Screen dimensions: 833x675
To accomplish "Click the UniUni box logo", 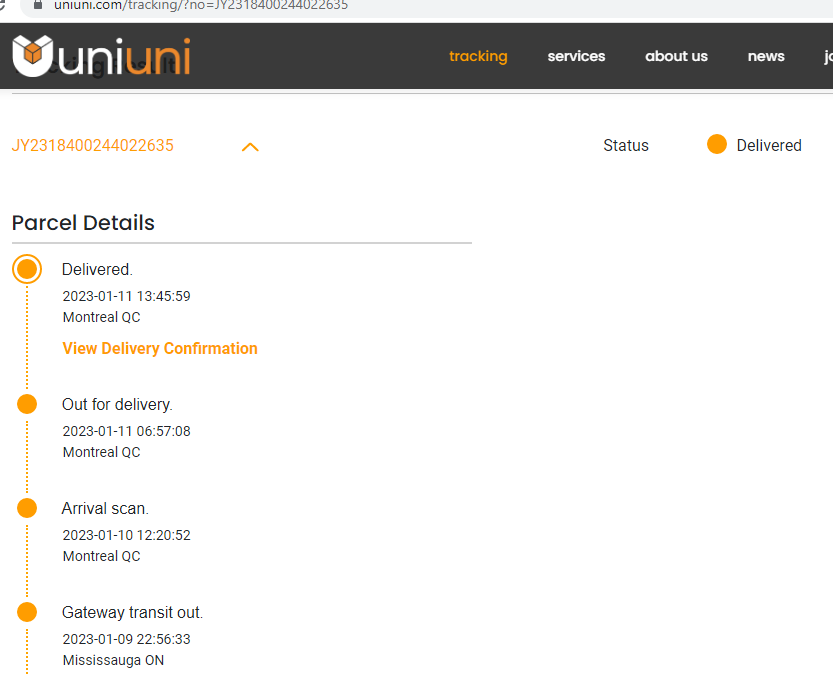I will (34, 56).
